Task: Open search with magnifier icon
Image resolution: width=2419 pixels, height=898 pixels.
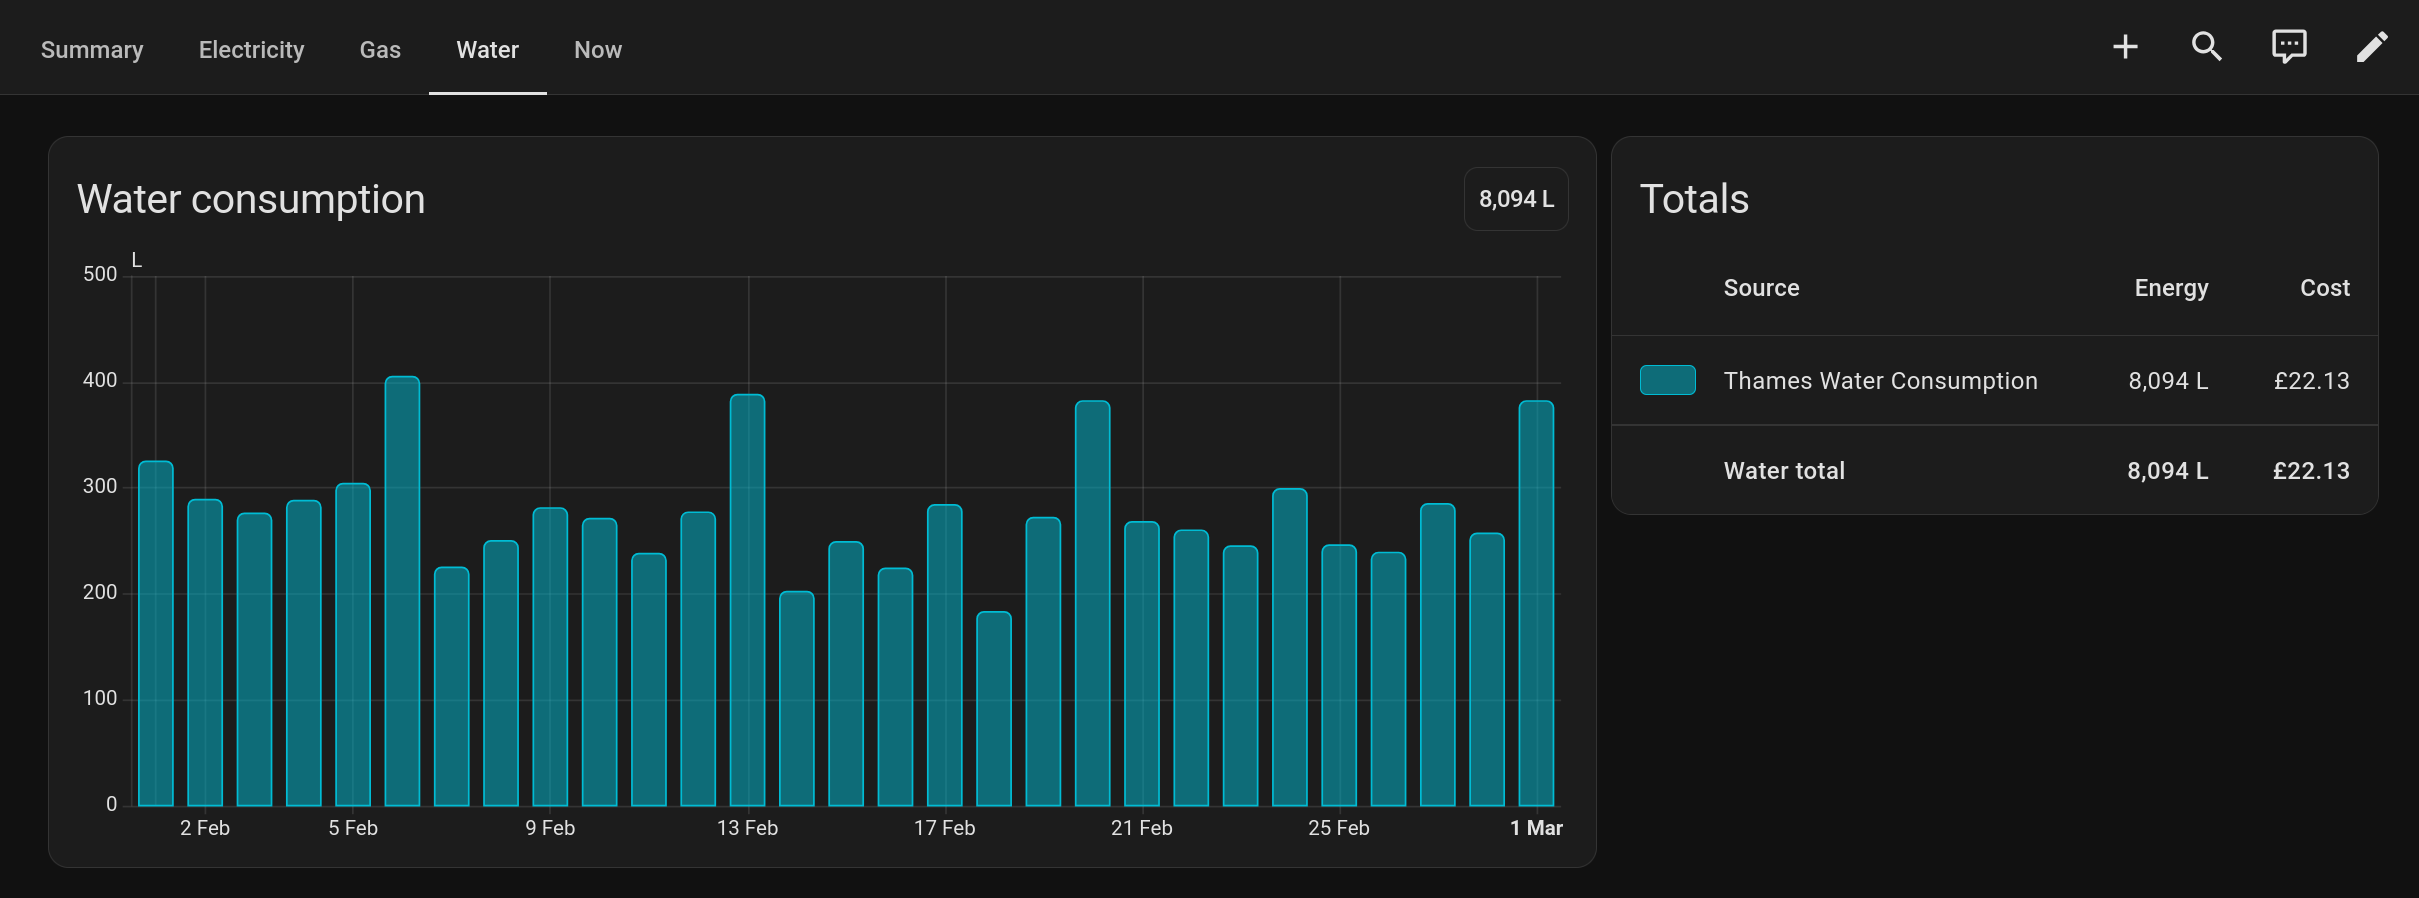Action: tap(2207, 47)
